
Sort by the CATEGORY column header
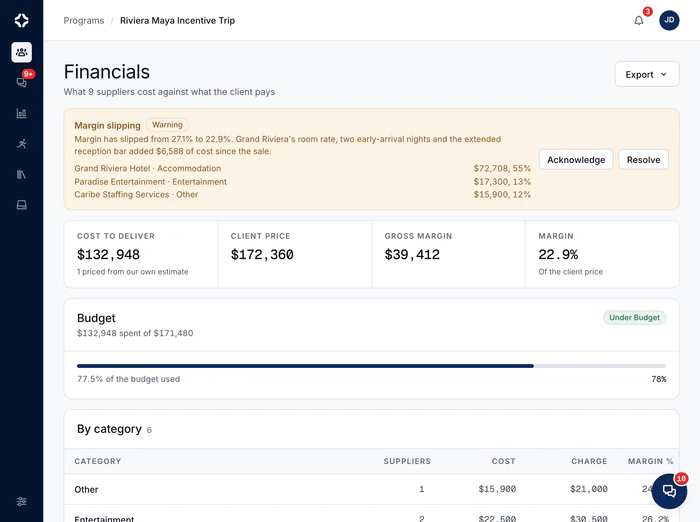click(98, 461)
